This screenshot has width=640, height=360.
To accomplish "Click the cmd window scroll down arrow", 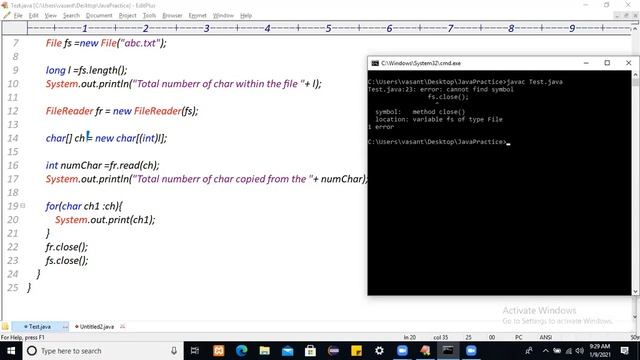I will (636, 291).
